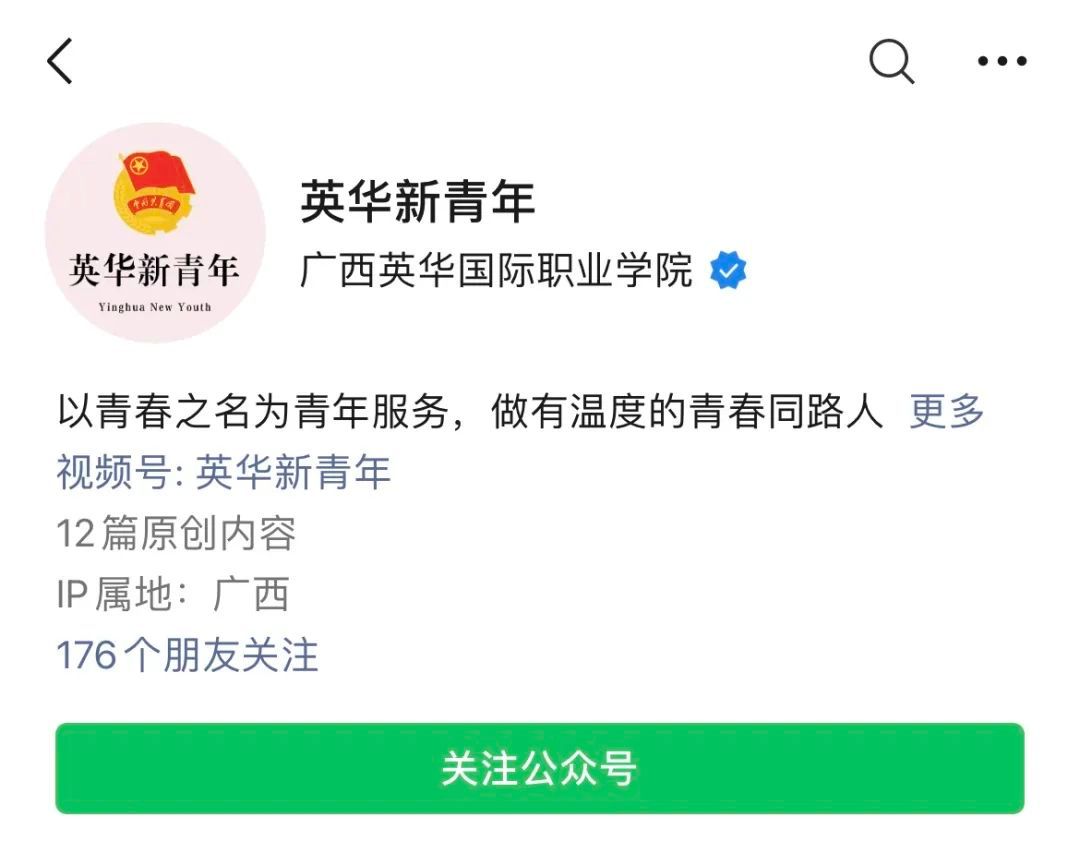Image resolution: width=1080 pixels, height=865 pixels.
Task: Click the number 176 in friends line
Action: [x=86, y=655]
